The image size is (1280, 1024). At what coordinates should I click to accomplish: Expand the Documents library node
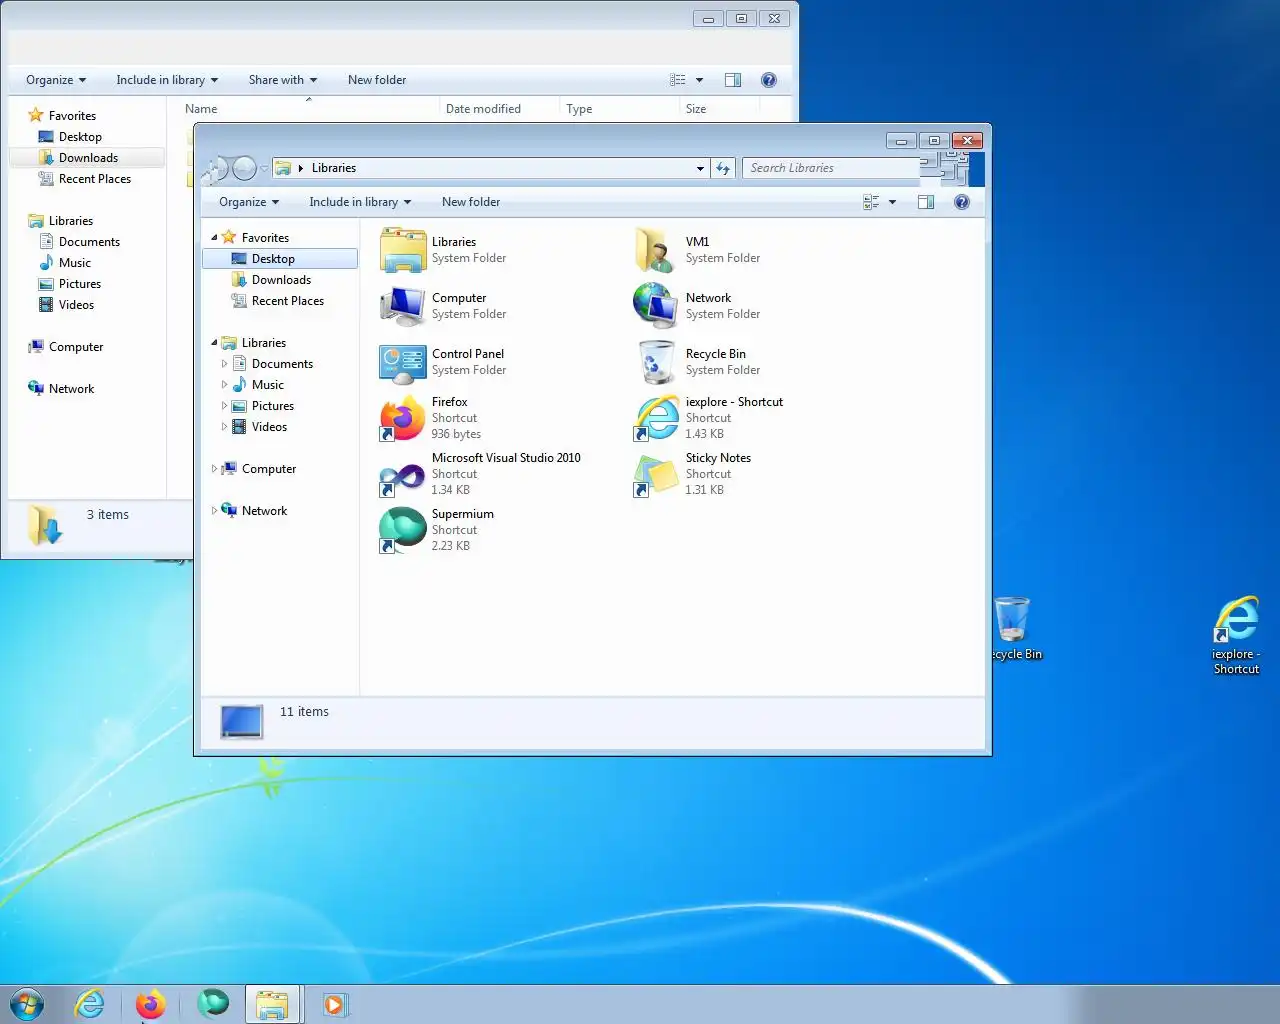click(224, 364)
